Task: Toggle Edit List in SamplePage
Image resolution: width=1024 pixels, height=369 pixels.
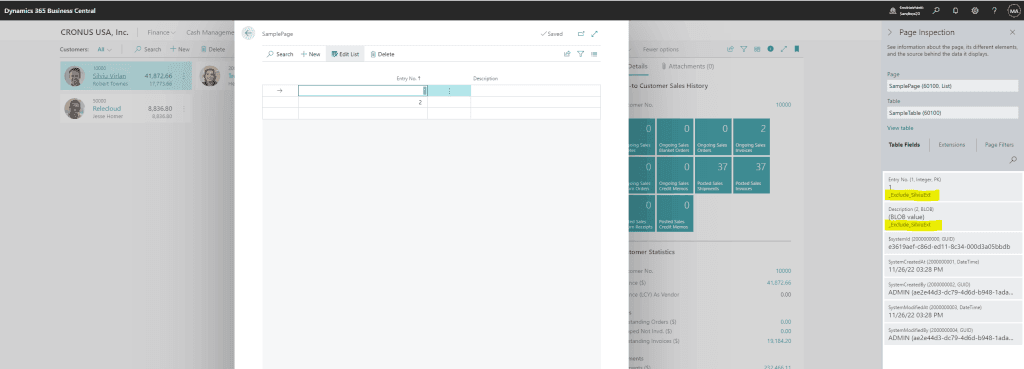Action: click(345, 54)
